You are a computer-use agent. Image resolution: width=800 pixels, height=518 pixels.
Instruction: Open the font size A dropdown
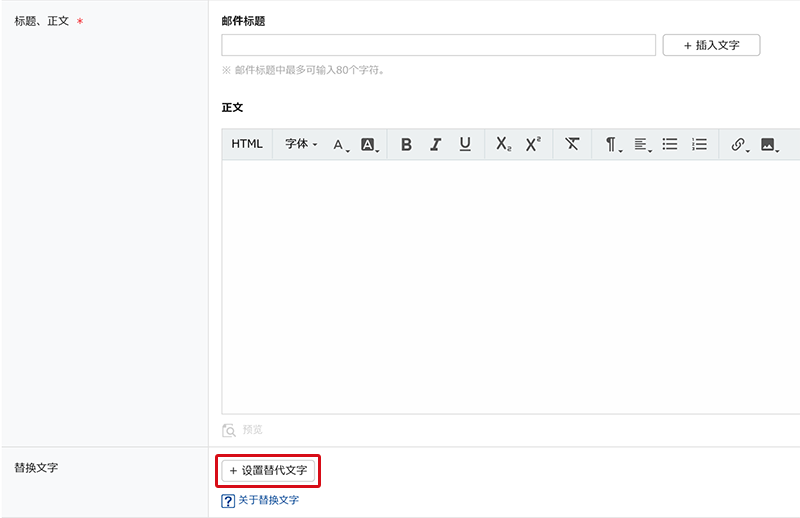coord(341,145)
